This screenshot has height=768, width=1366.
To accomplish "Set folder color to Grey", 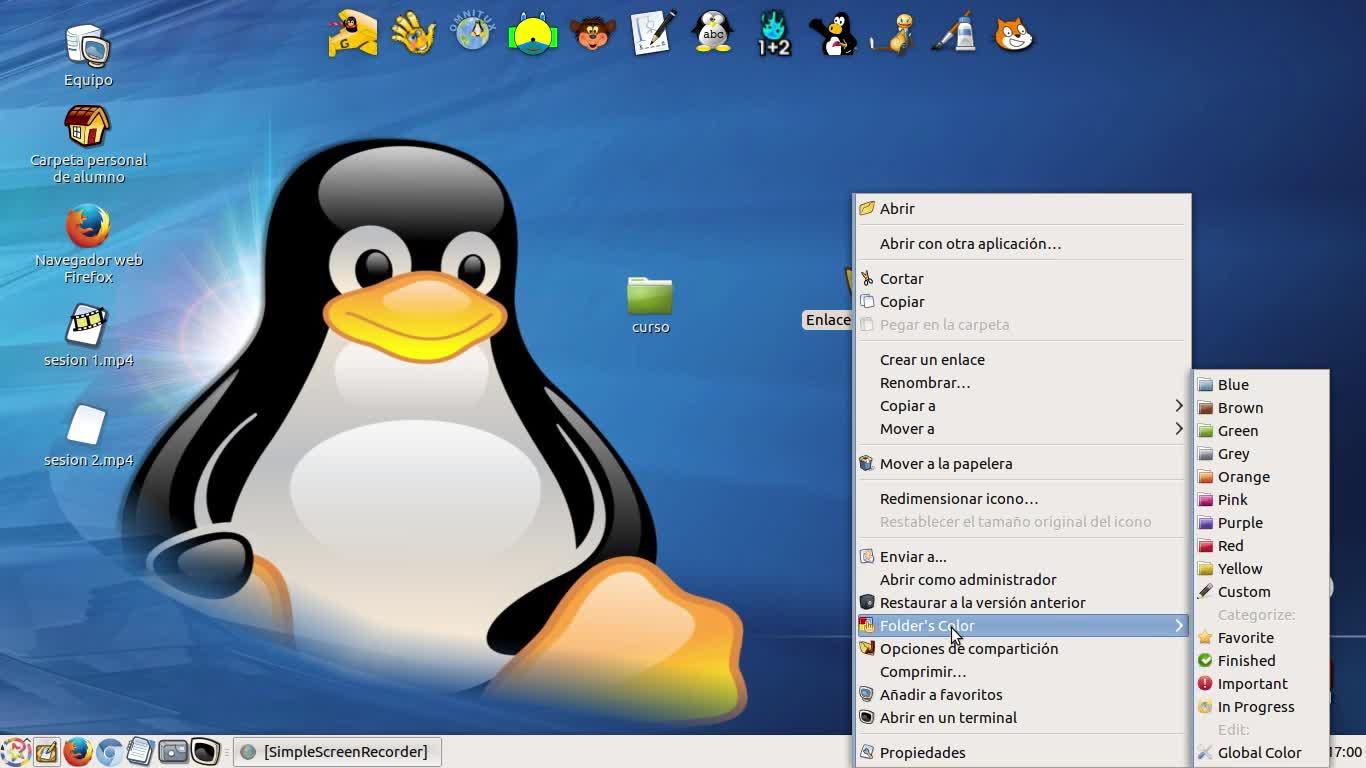I will [x=1261, y=454].
